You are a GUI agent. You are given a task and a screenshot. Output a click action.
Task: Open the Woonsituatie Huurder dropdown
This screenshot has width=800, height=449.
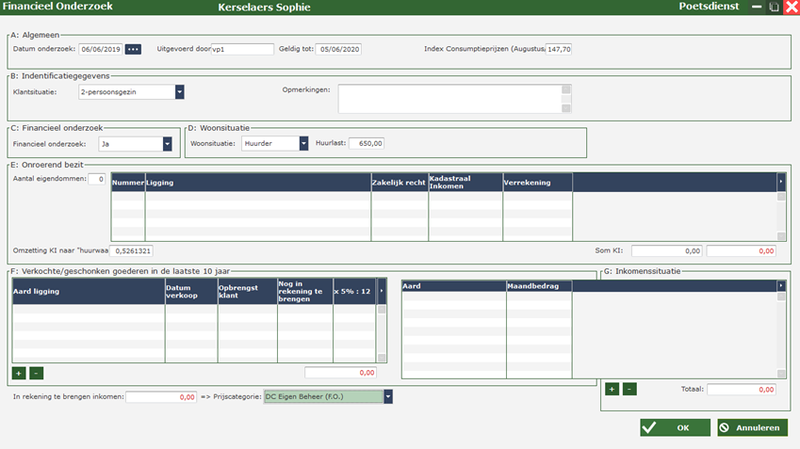(304, 143)
